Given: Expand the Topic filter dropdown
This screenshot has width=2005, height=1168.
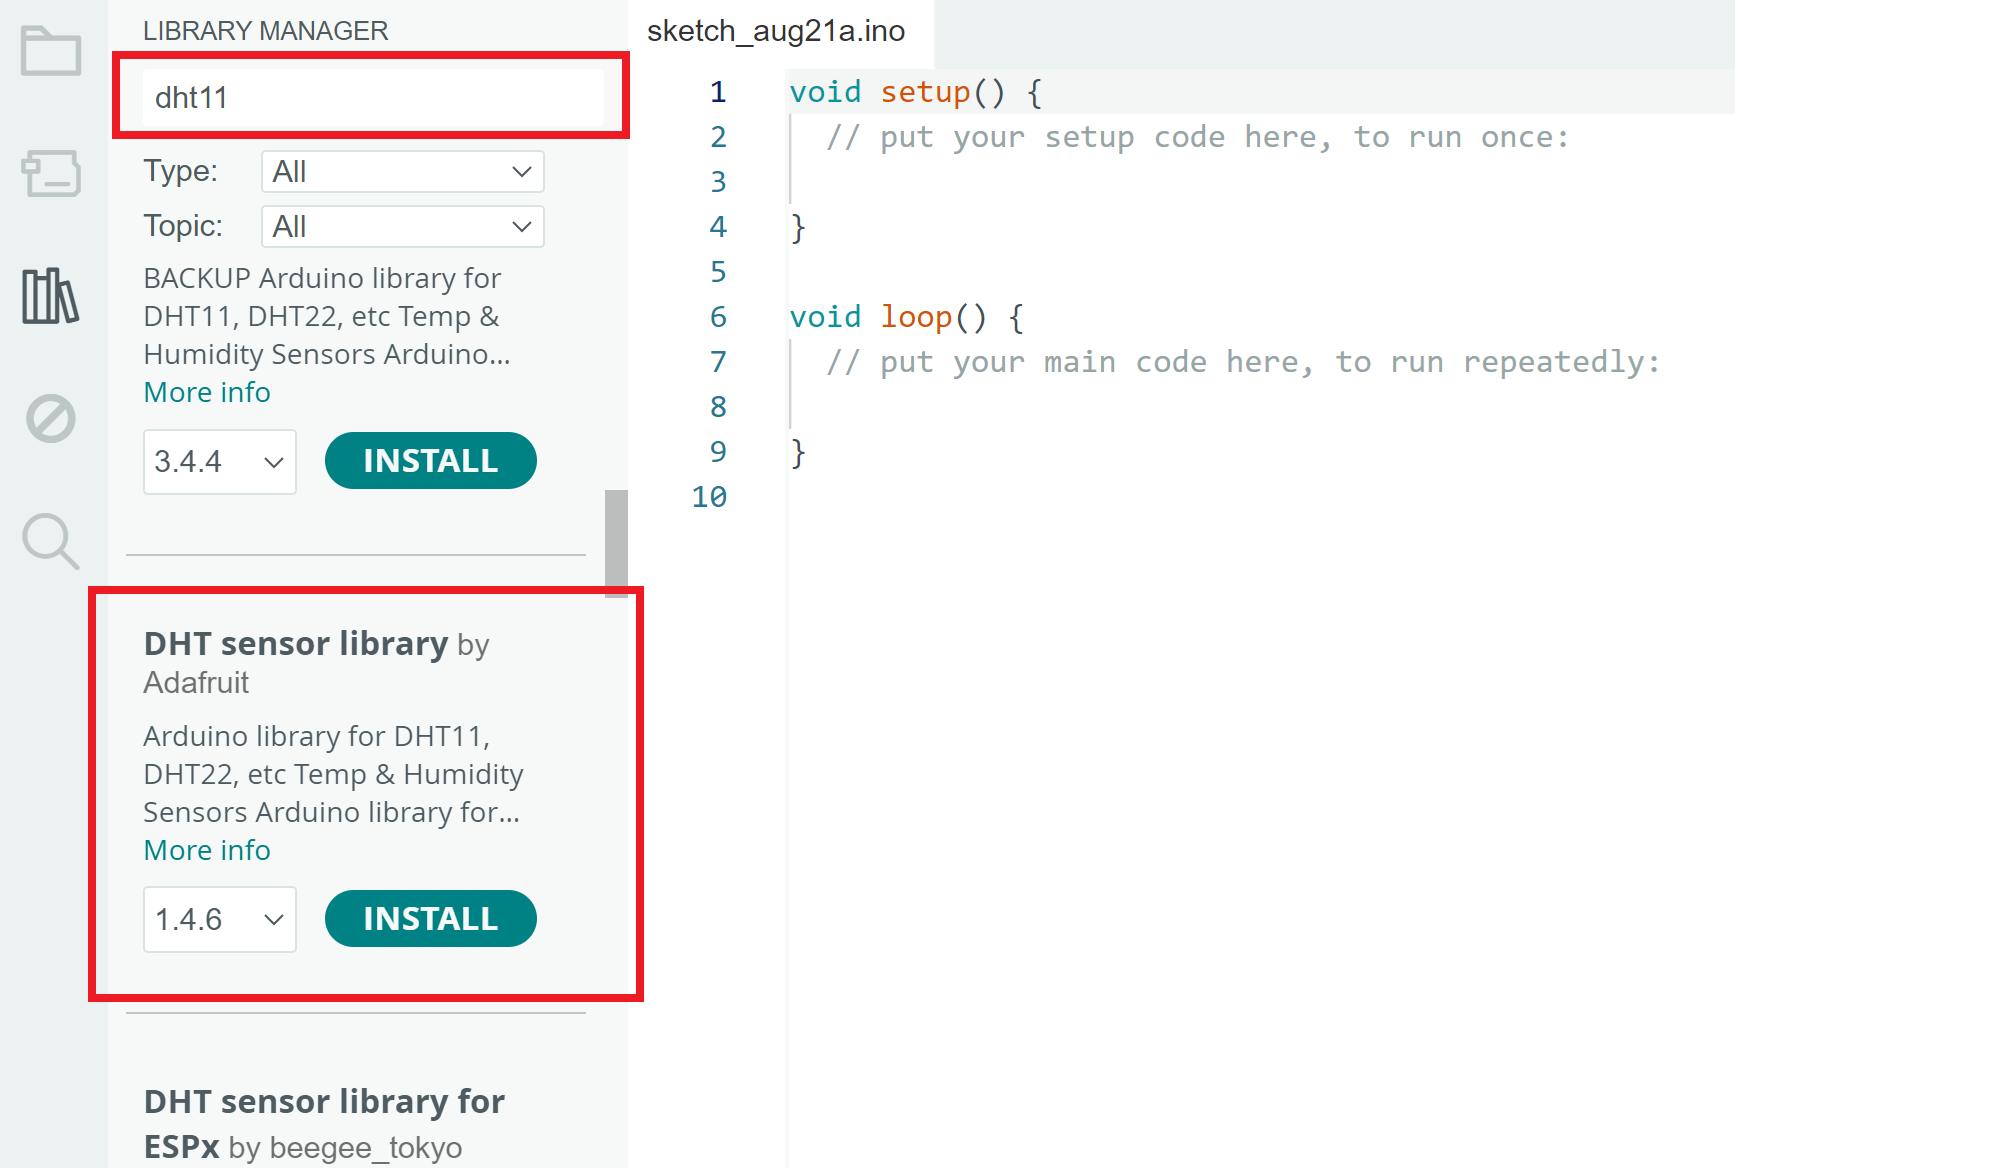Looking at the screenshot, I should [402, 227].
